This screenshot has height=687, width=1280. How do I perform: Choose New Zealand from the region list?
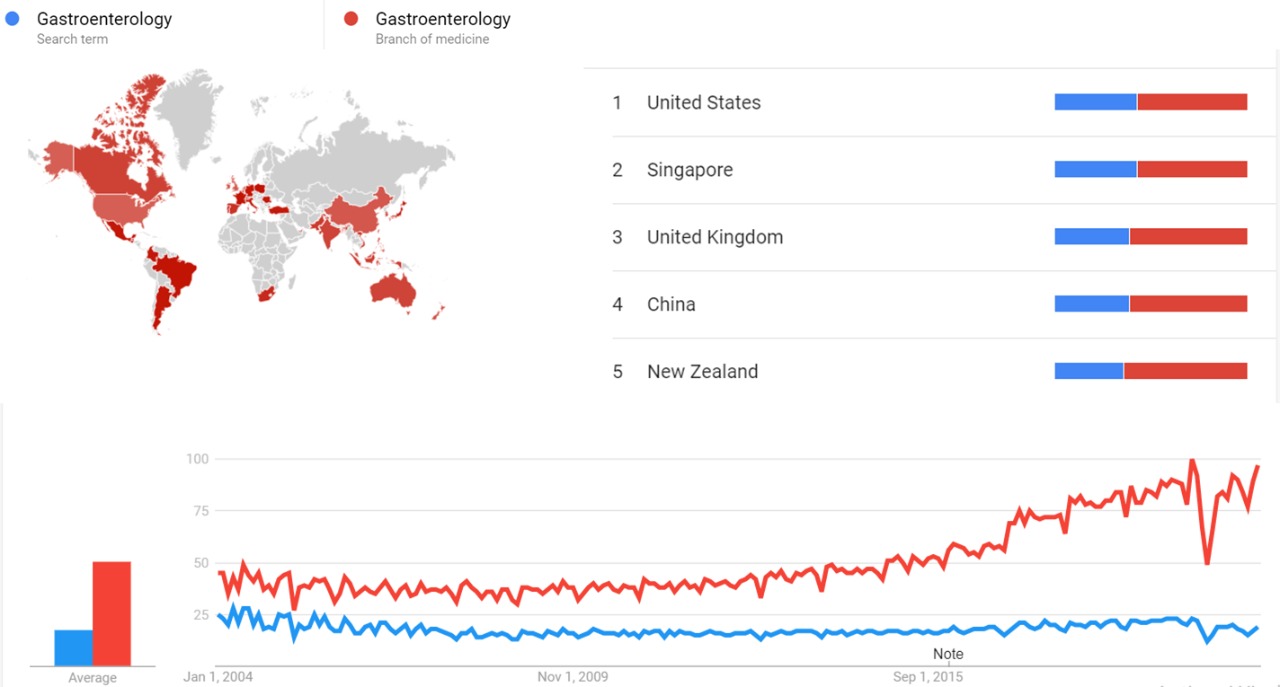pos(702,371)
